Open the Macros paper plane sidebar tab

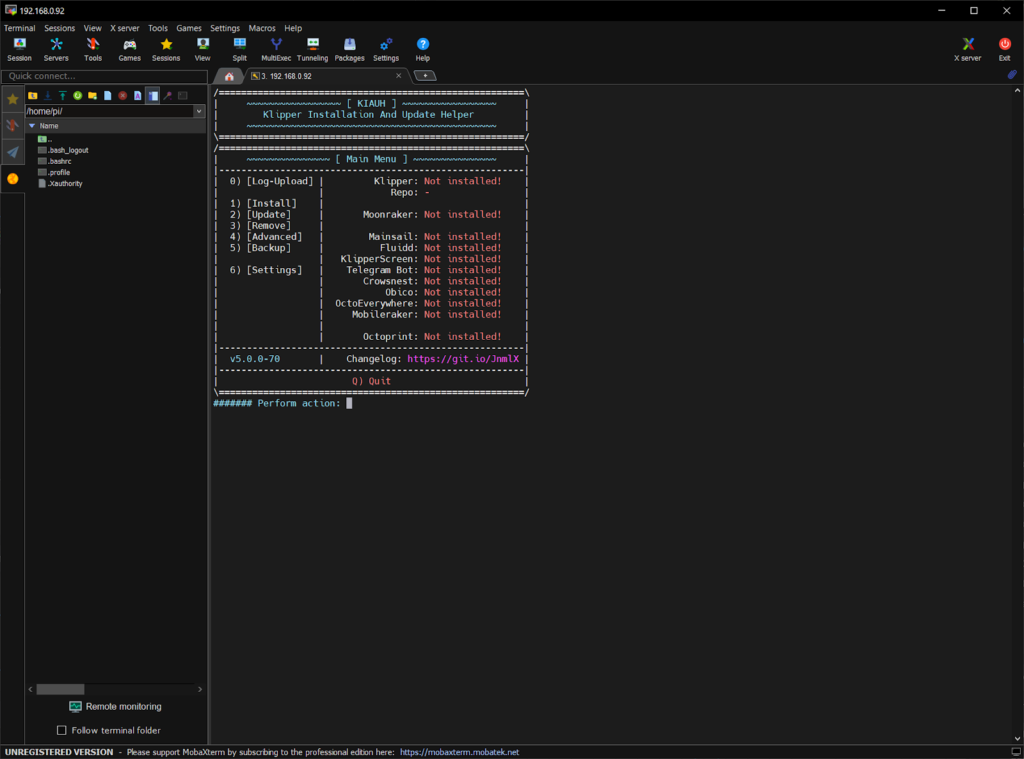tap(12, 152)
